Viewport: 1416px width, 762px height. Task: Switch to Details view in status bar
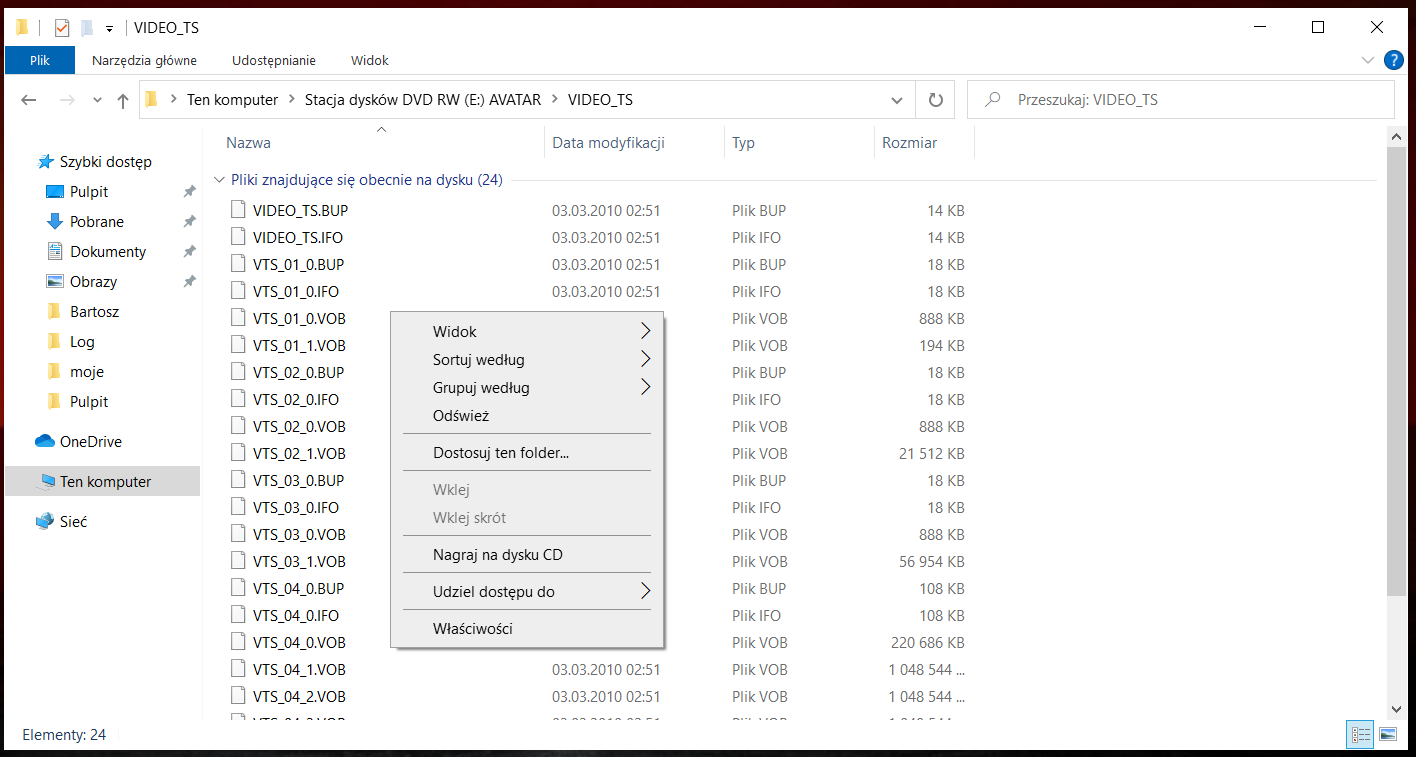(1361, 734)
